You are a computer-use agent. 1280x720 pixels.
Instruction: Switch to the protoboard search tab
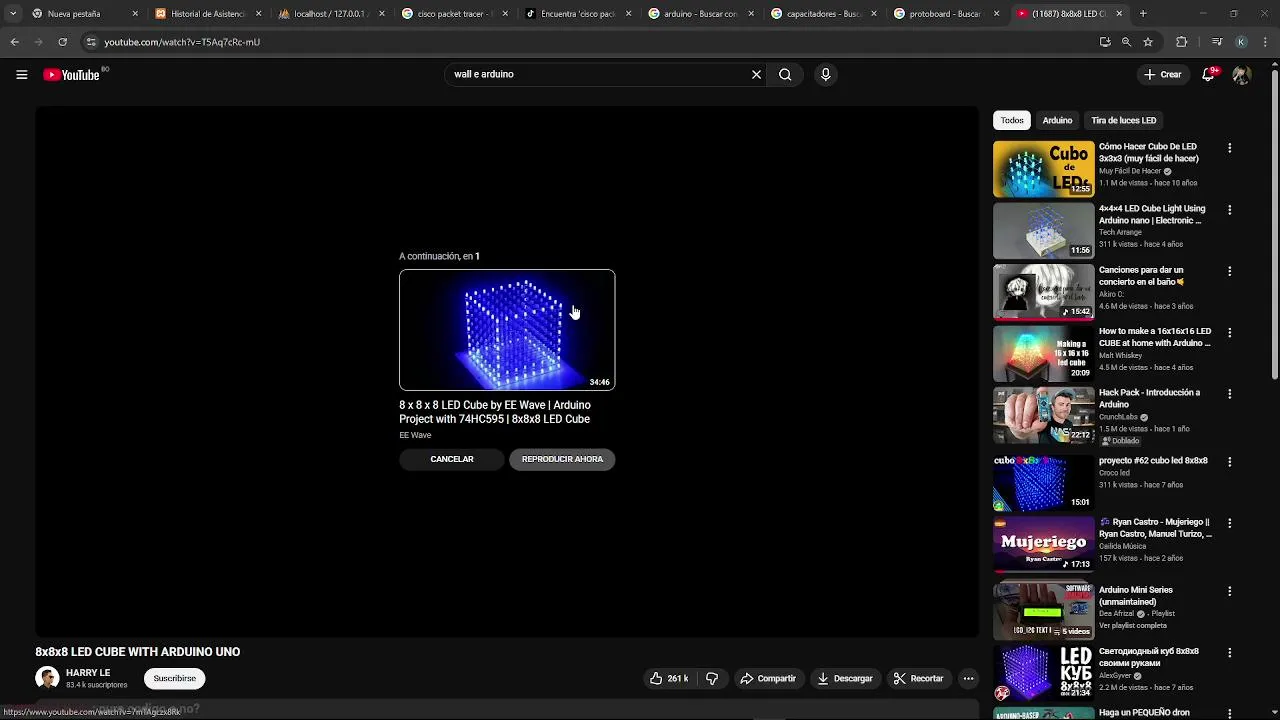[946, 14]
